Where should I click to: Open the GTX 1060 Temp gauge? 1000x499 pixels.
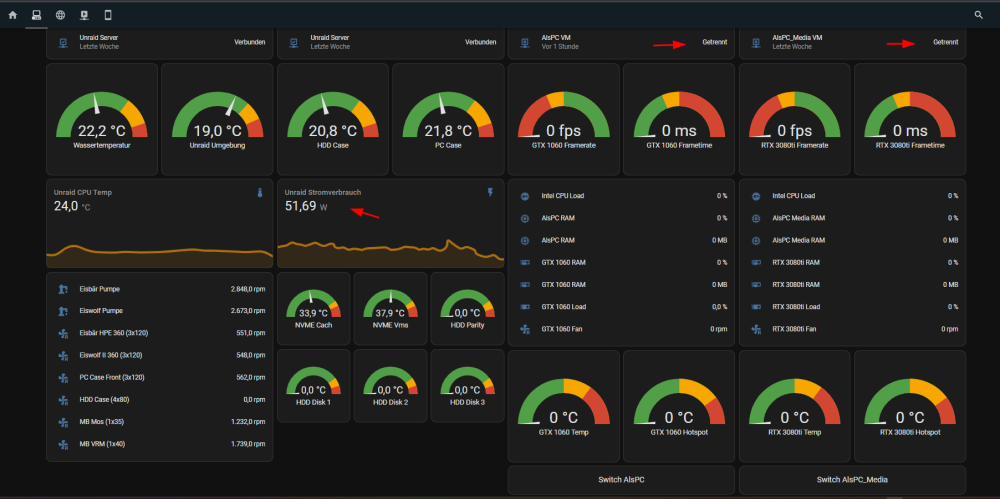(x=563, y=406)
